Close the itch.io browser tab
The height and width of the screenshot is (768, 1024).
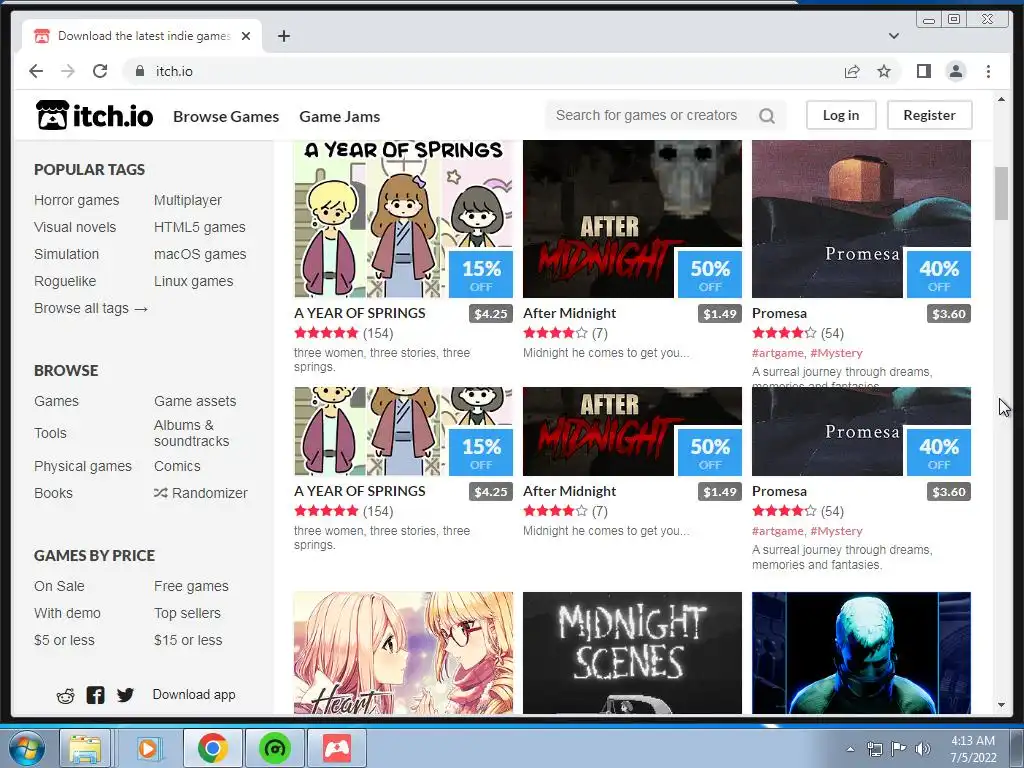click(x=246, y=36)
